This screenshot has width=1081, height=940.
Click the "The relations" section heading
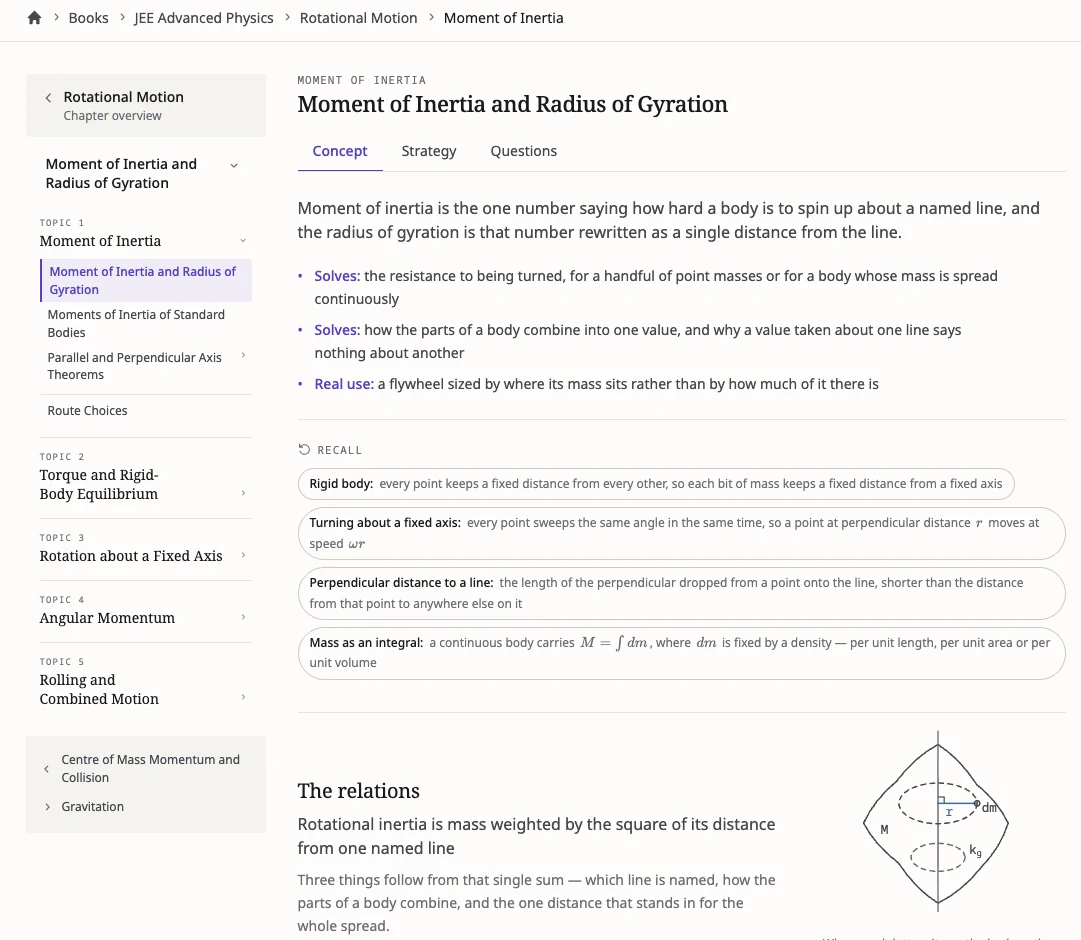click(358, 791)
